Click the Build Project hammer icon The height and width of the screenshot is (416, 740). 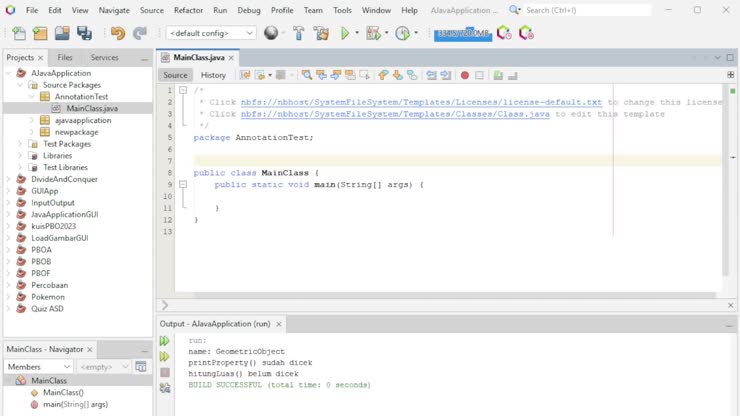[x=299, y=33]
